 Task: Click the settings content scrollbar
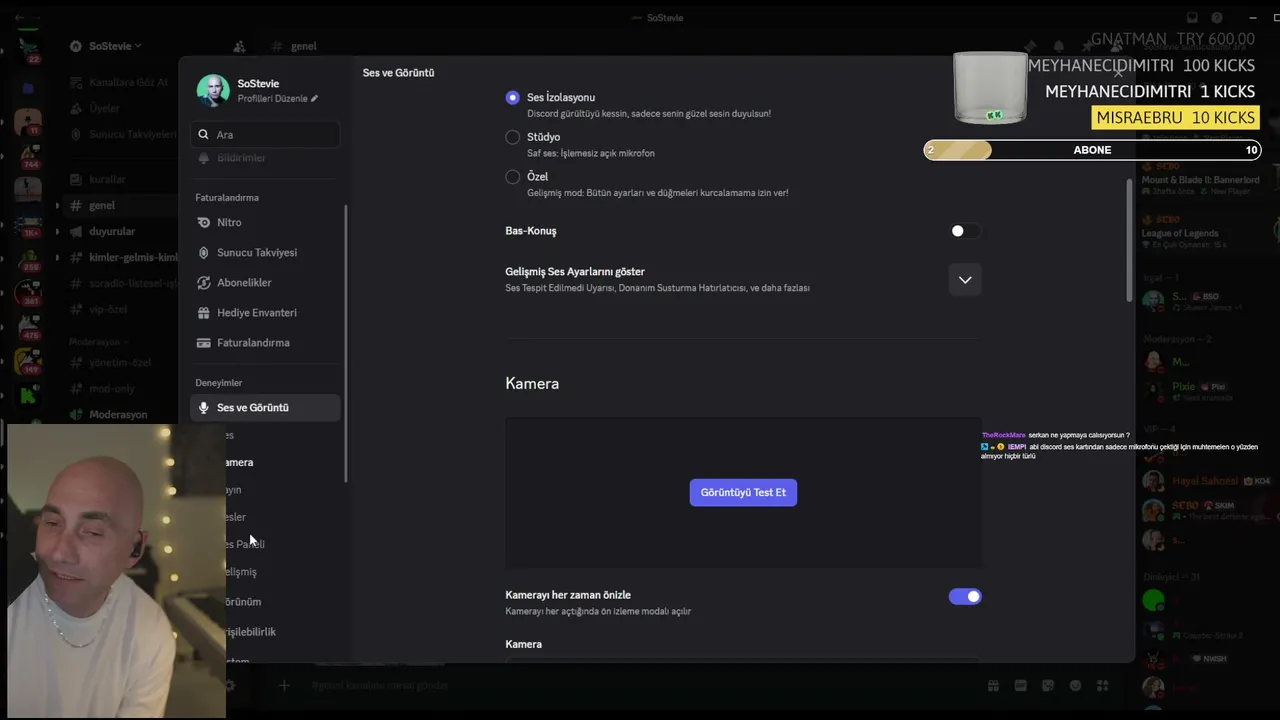(1130, 240)
